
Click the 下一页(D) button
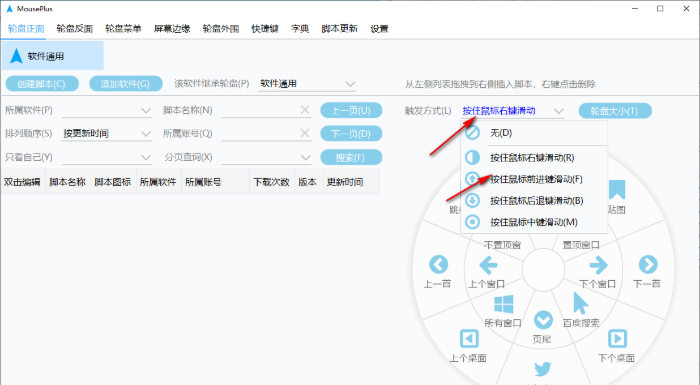click(x=351, y=134)
